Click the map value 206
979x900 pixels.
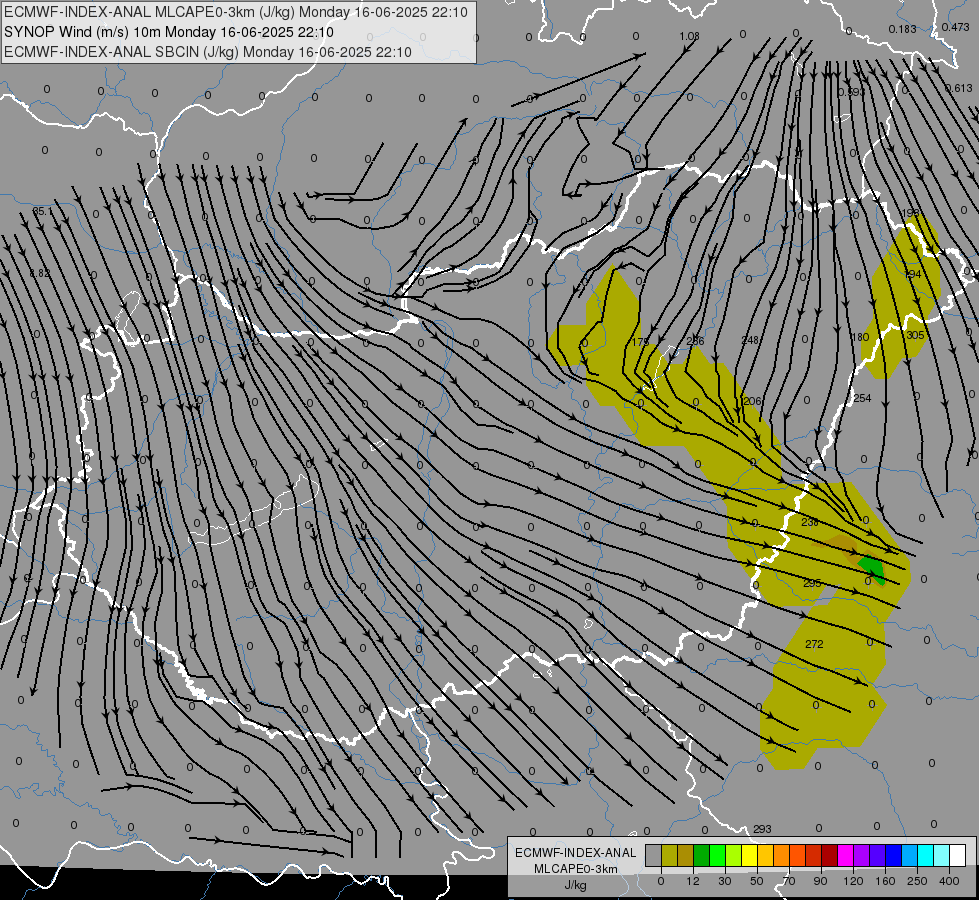(752, 401)
